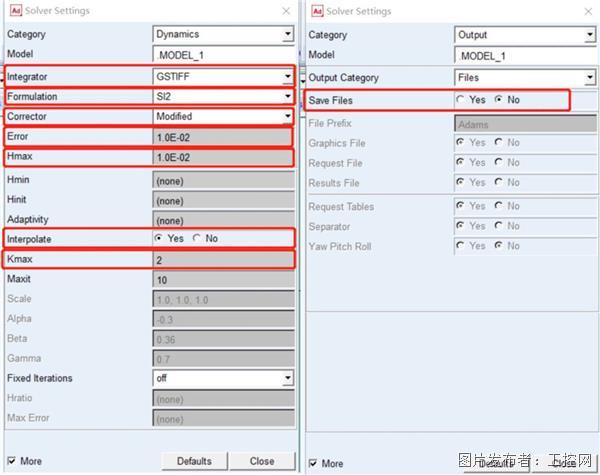Select No for Yaw Pitch Roll

(x=498, y=245)
